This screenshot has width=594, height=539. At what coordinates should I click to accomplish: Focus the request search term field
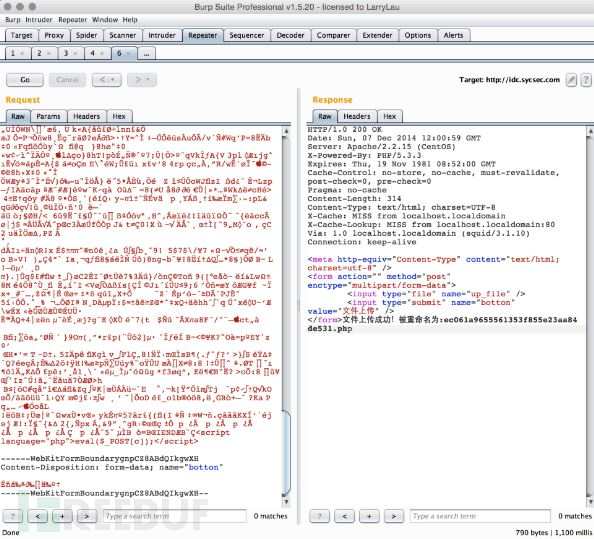[175, 516]
